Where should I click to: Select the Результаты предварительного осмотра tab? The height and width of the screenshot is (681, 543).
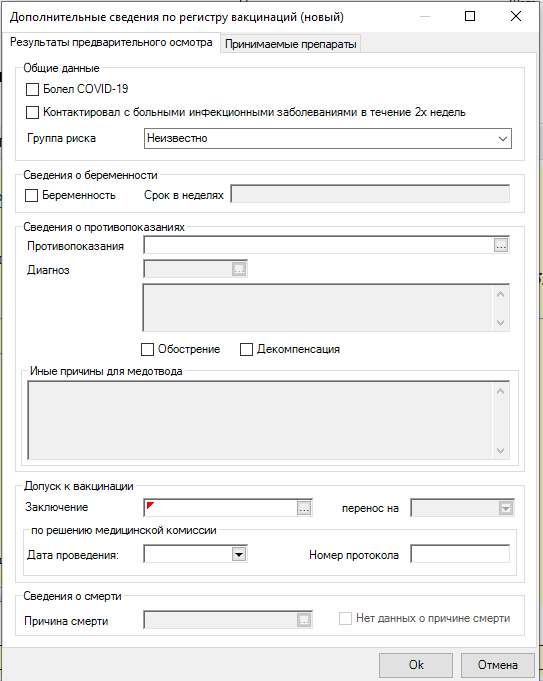111,42
